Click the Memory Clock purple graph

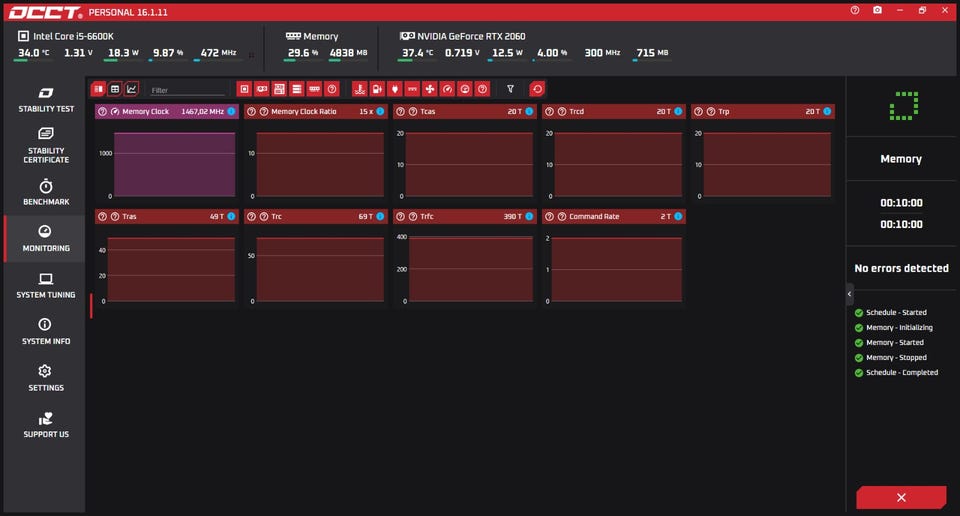tap(174, 164)
